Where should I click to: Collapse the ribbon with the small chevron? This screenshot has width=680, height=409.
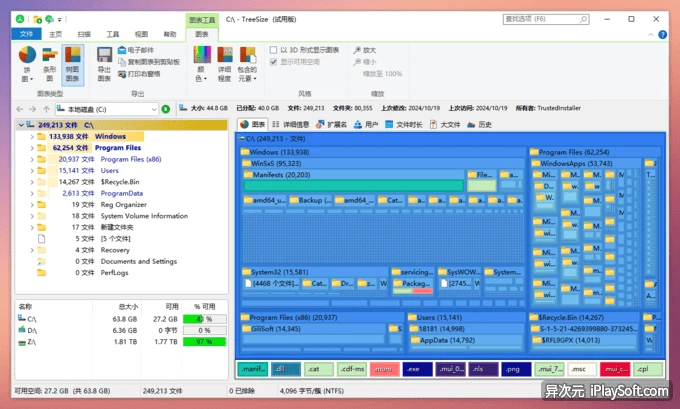pos(650,35)
